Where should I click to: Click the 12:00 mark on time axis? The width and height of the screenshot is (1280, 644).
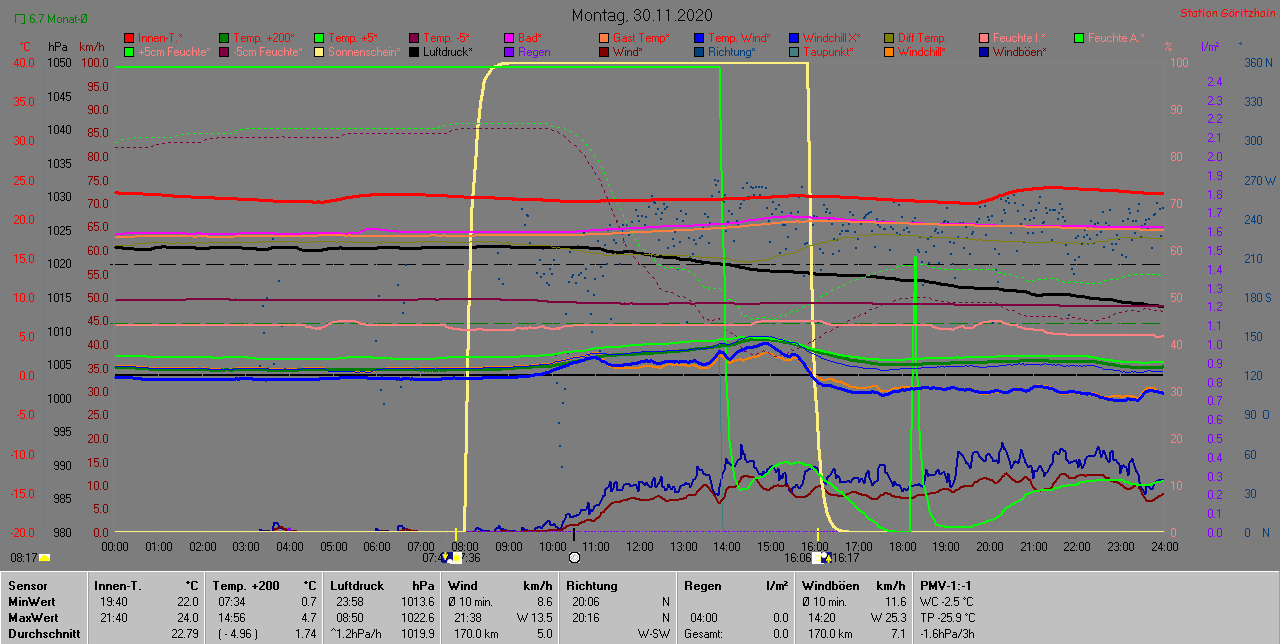click(639, 547)
